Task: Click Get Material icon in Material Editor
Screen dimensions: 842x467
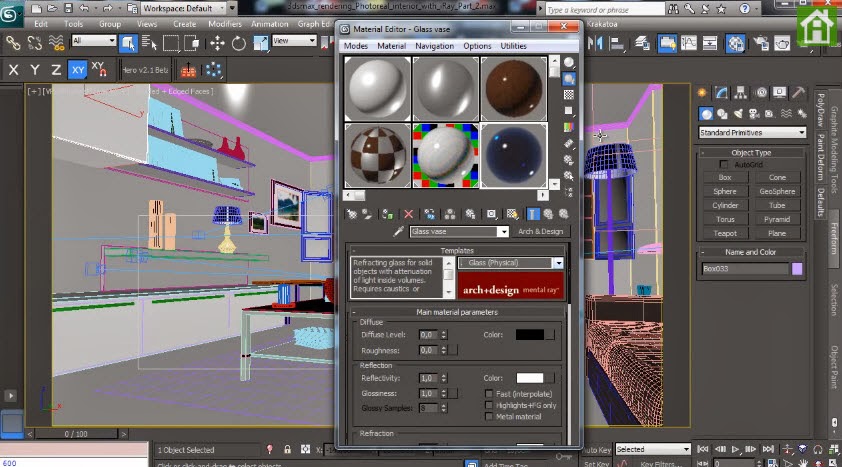Action: tap(352, 214)
